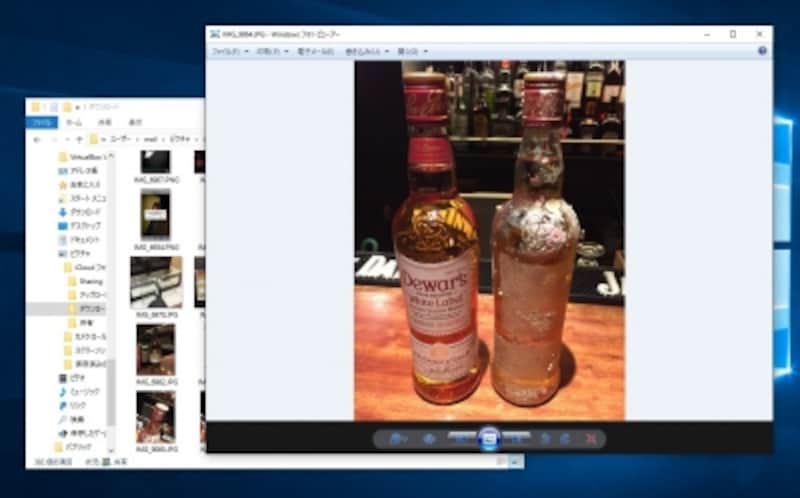The height and width of the screenshot is (498, 800).
Task: Open the quick access toolbar dropdown in Explorer
Action: point(78,108)
